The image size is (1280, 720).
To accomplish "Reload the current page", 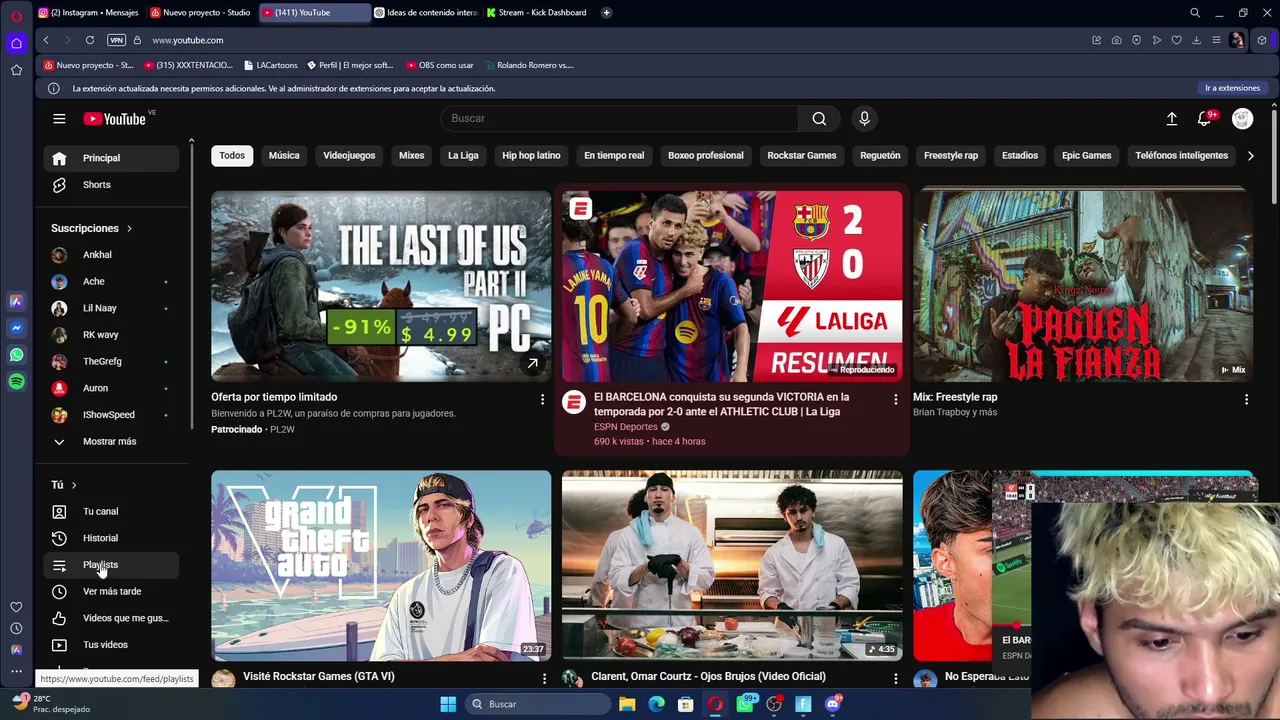I will pyautogui.click(x=90, y=40).
